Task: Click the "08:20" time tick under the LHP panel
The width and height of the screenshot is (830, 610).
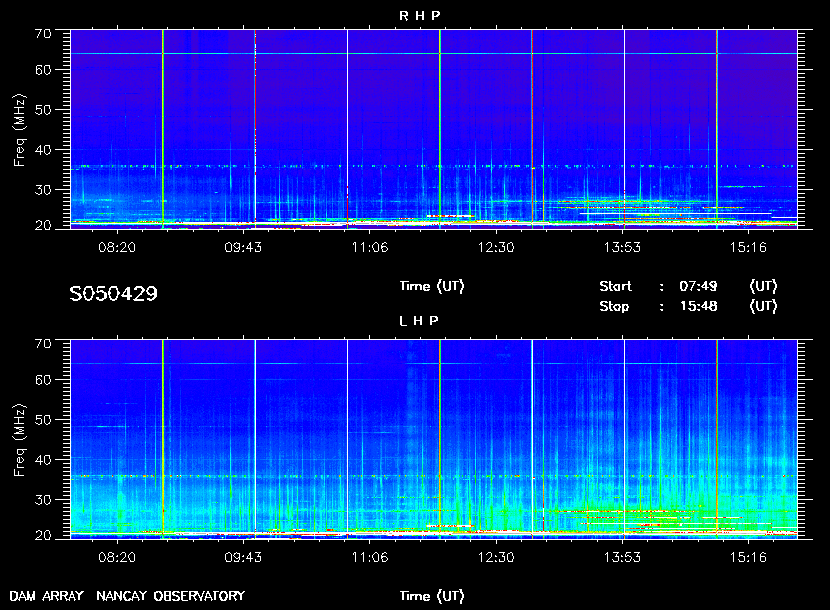Action: click(x=117, y=558)
